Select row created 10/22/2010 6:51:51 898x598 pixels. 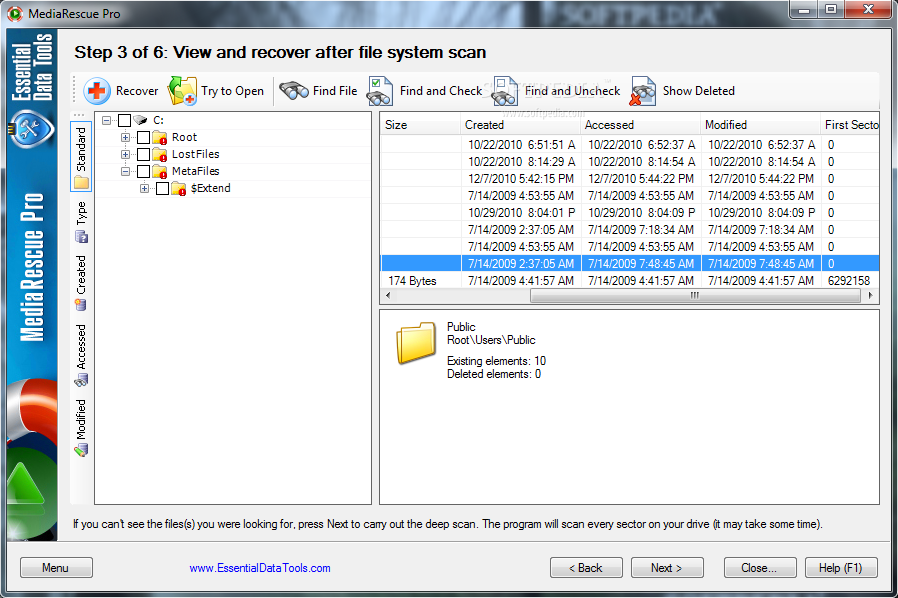[630, 145]
